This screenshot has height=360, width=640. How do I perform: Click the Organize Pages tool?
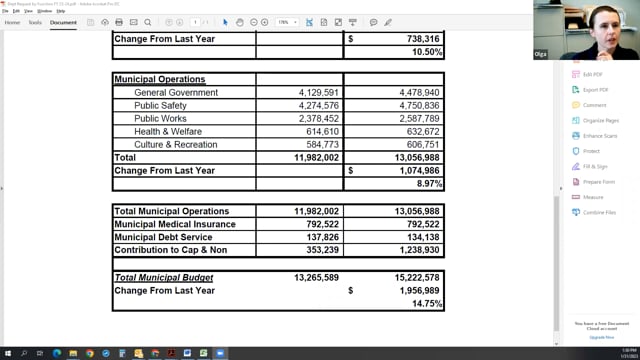tap(596, 120)
